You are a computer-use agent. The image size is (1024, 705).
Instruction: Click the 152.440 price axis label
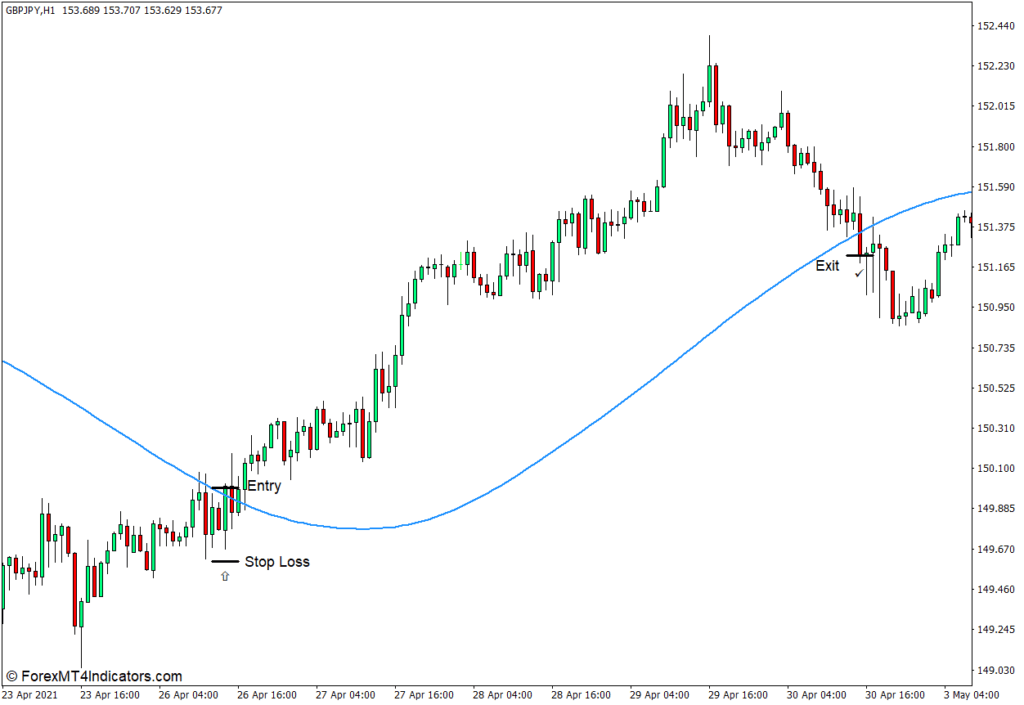pos(998,26)
